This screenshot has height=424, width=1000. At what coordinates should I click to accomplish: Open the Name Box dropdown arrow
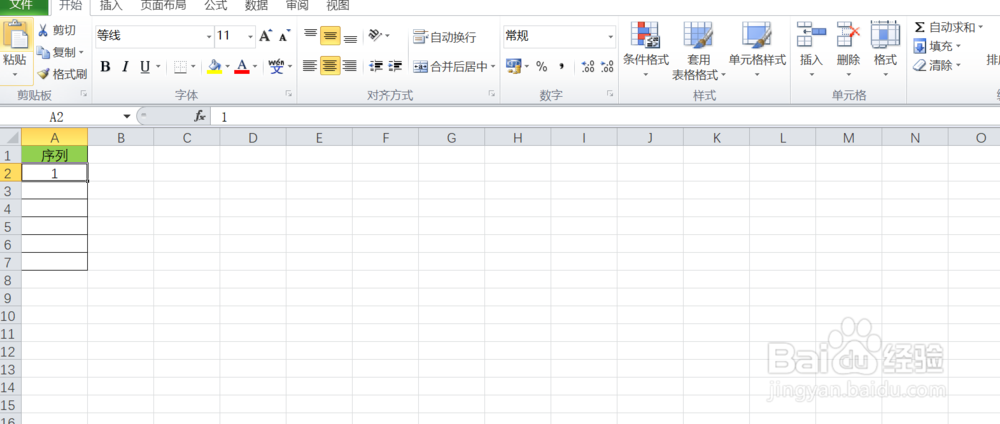coord(126,117)
